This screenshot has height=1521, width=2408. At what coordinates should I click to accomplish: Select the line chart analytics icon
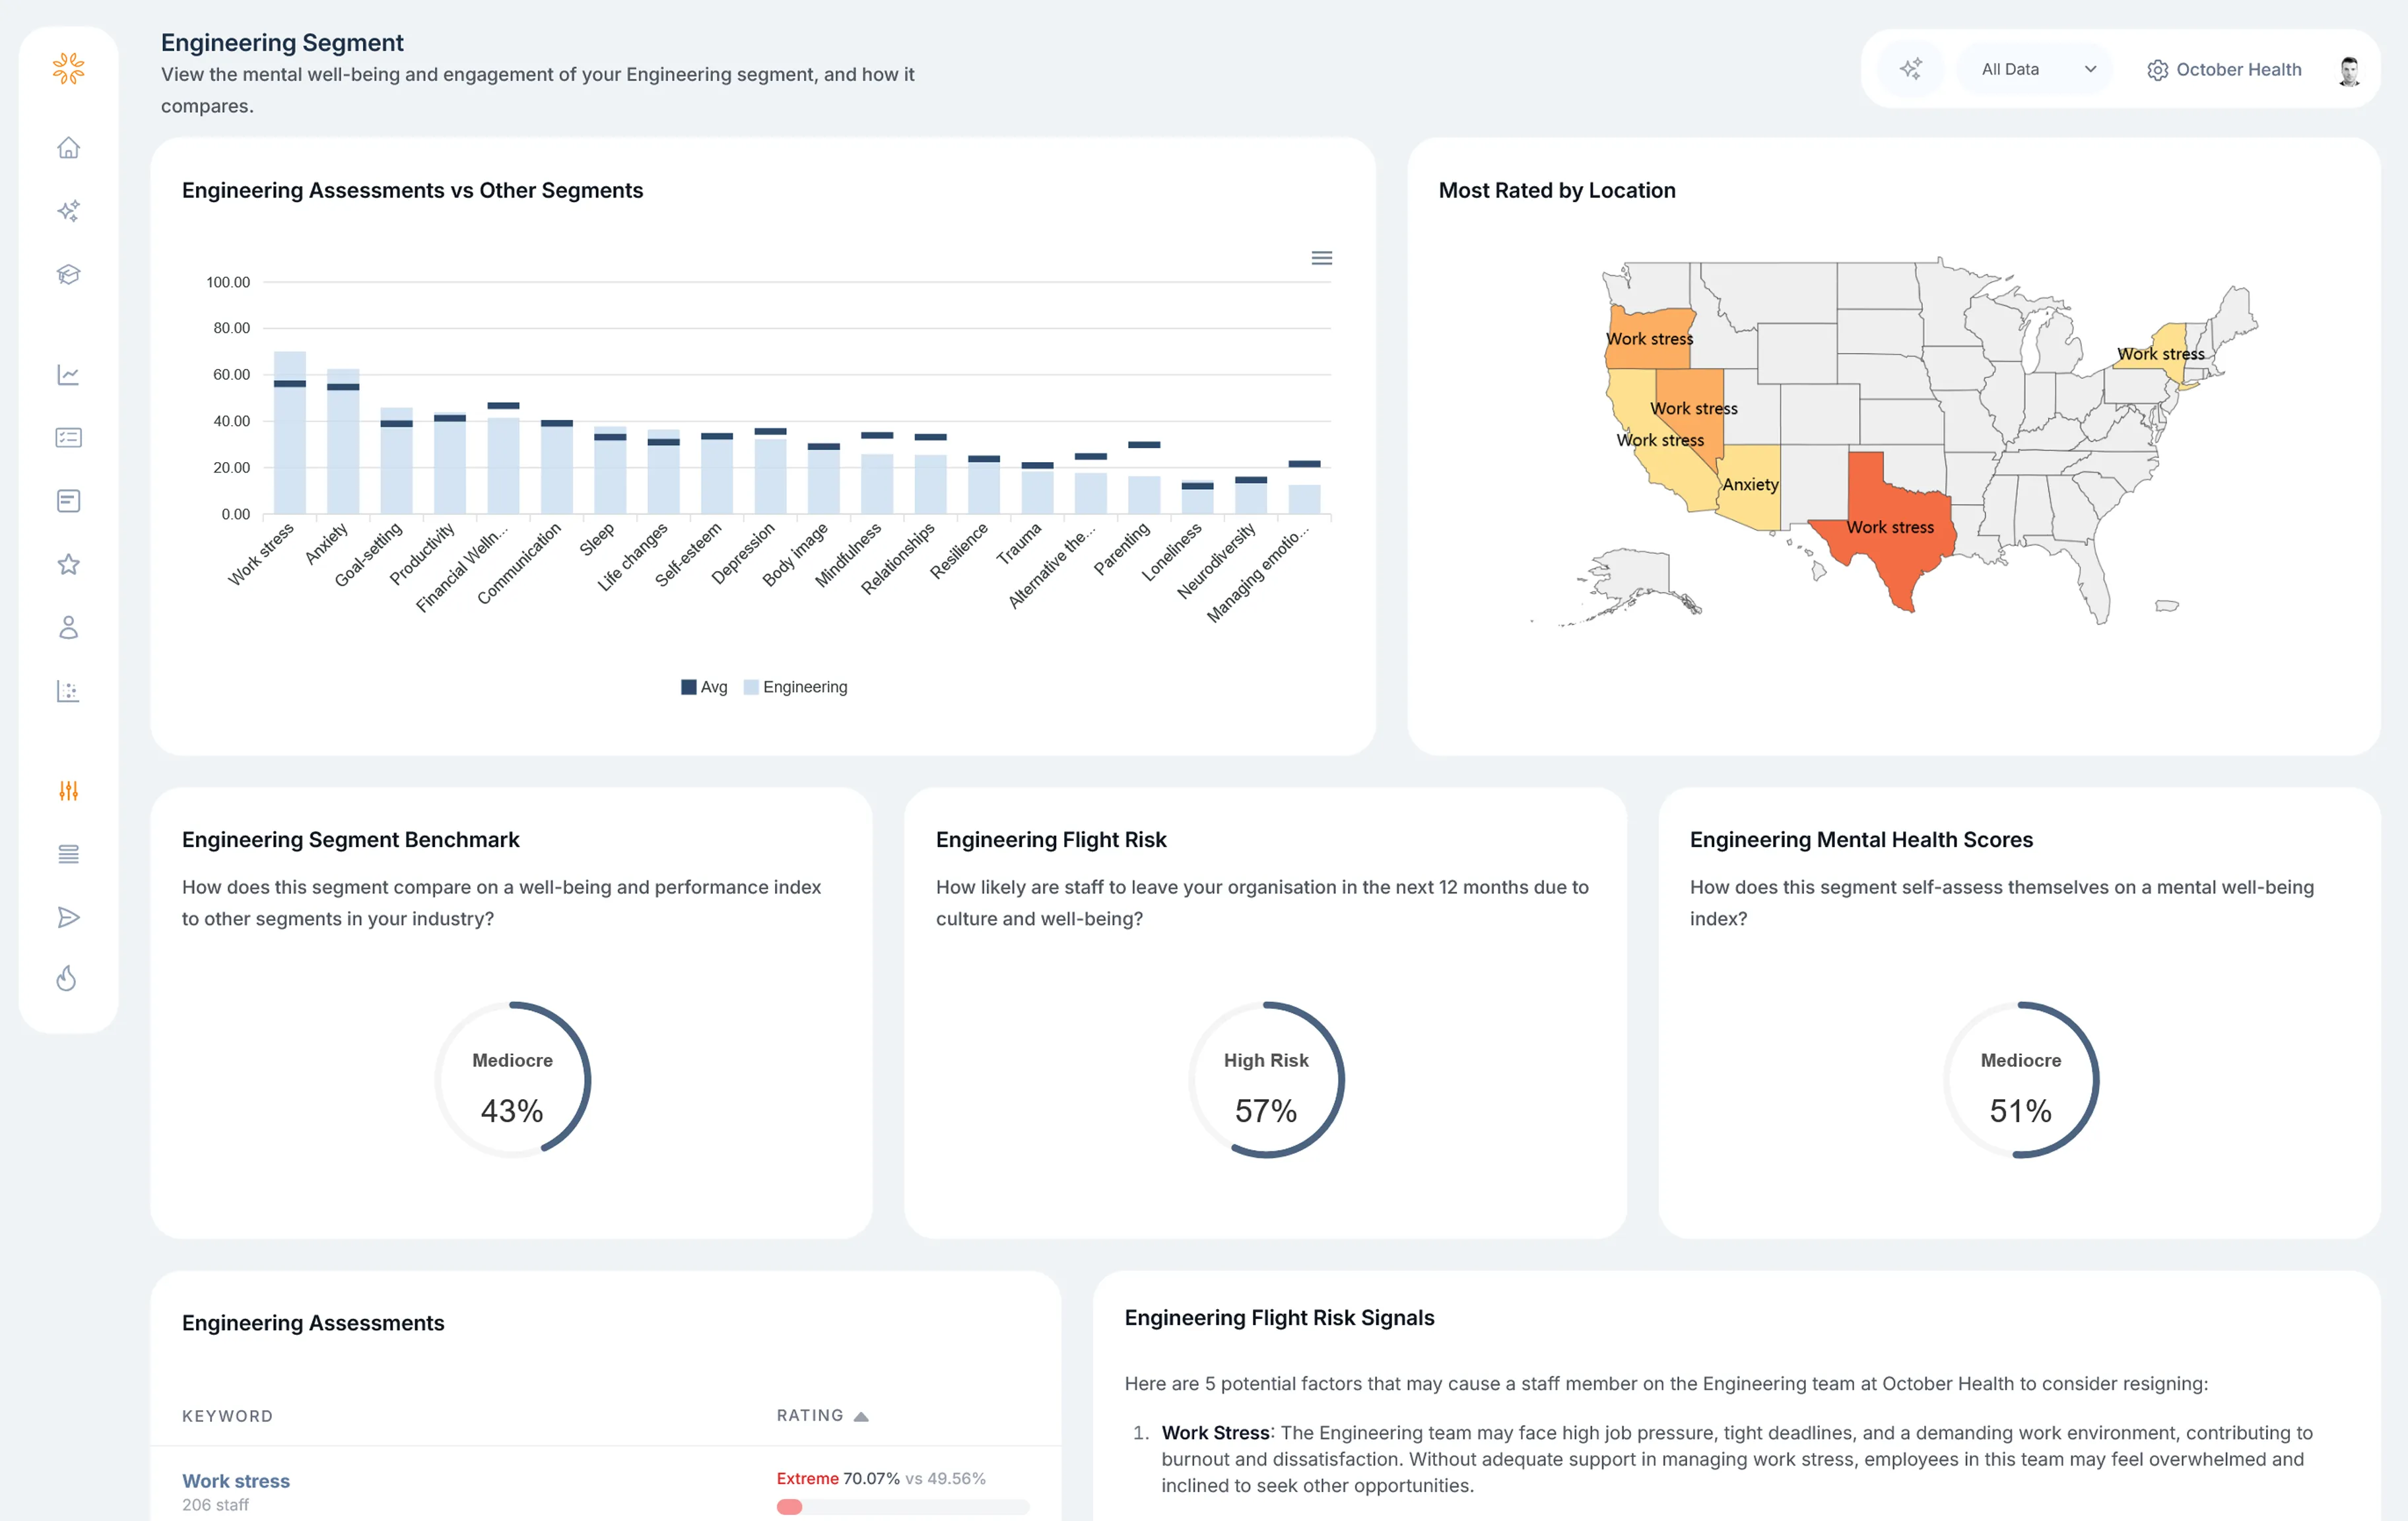(x=68, y=375)
